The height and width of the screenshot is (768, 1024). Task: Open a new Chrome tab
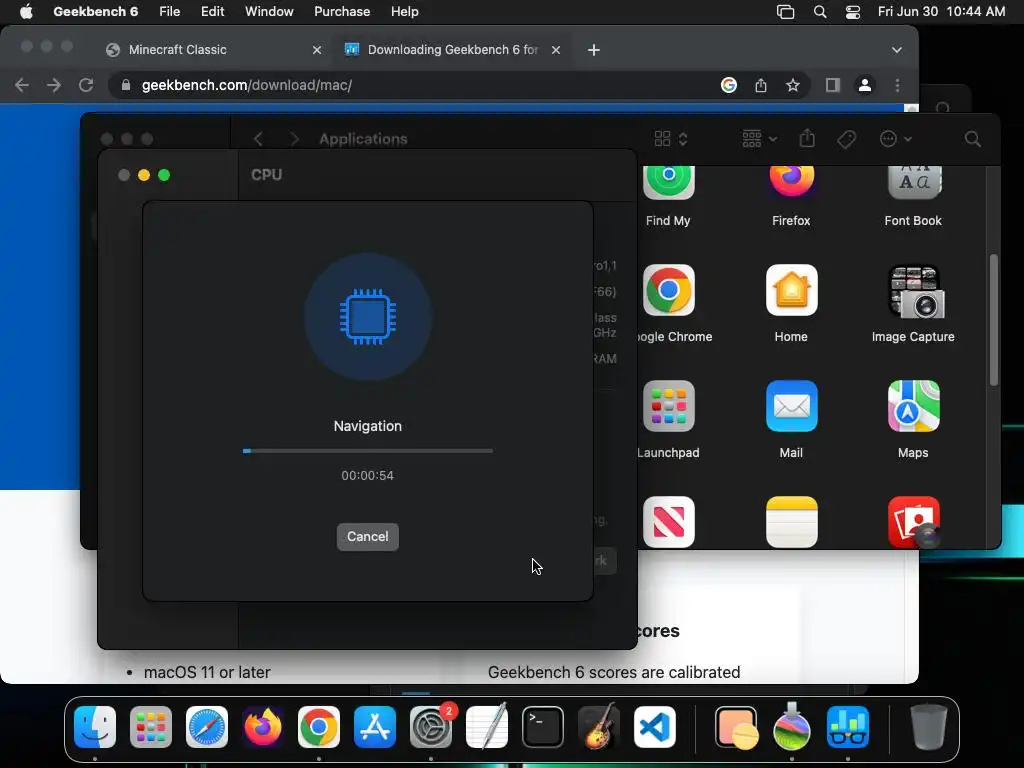click(x=594, y=50)
